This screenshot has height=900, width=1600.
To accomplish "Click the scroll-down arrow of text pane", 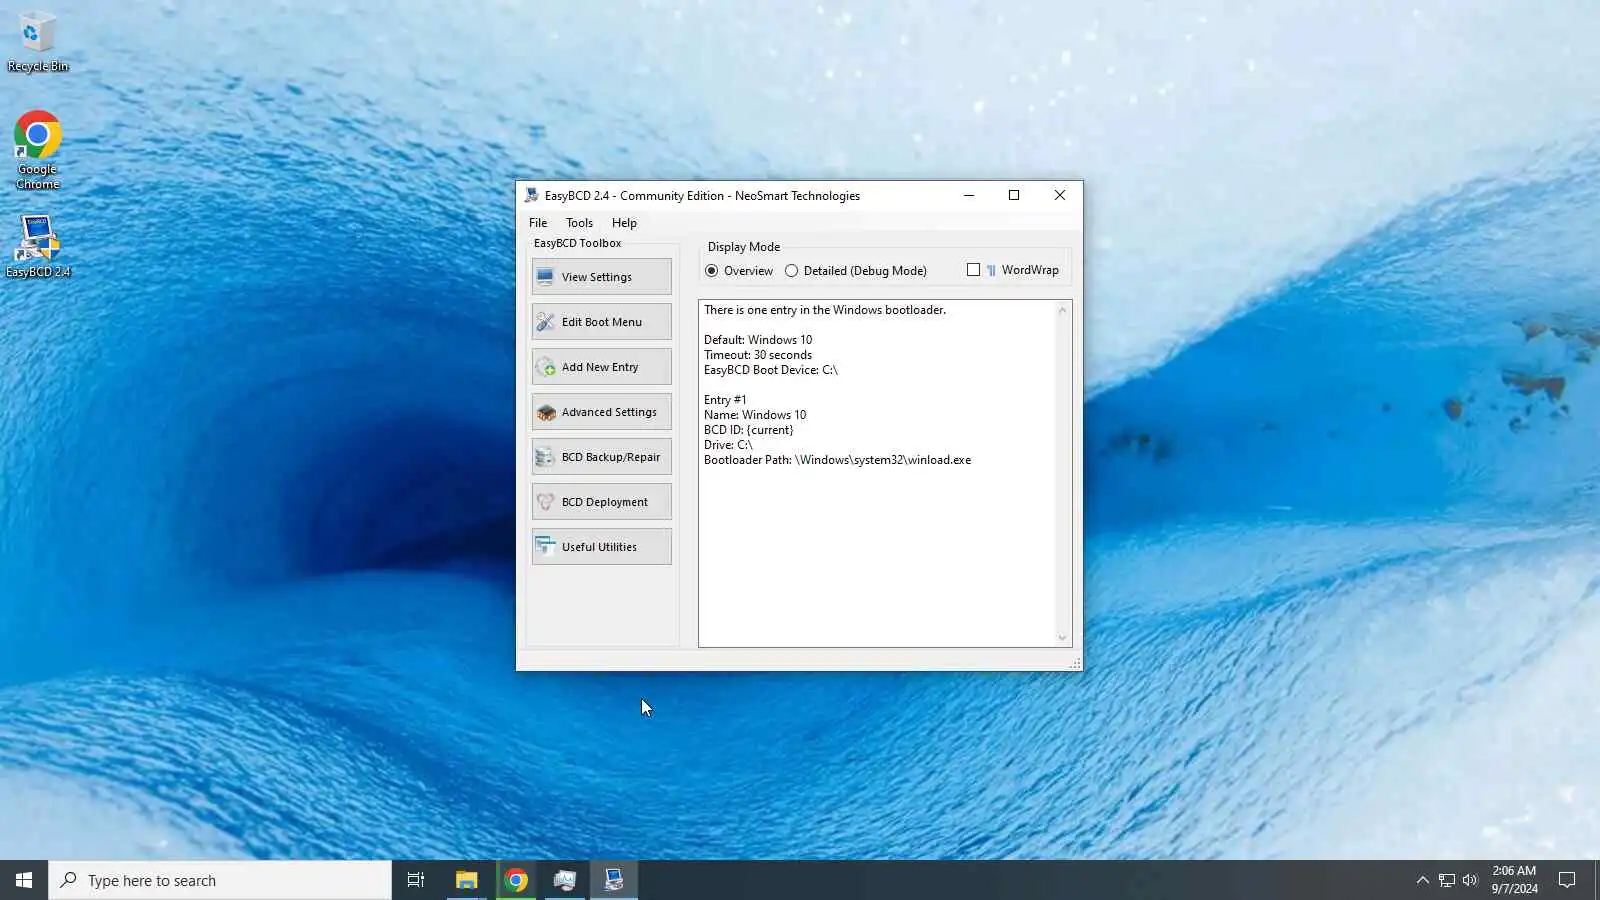I will (x=1062, y=638).
